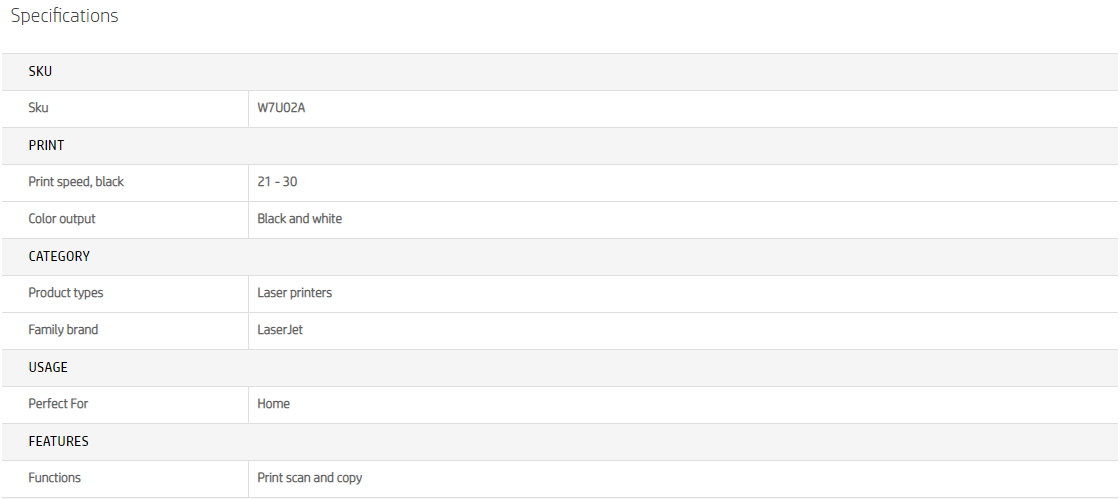This screenshot has height=499, width=1120.
Task: Click the USAGE section header
Action: tap(48, 367)
